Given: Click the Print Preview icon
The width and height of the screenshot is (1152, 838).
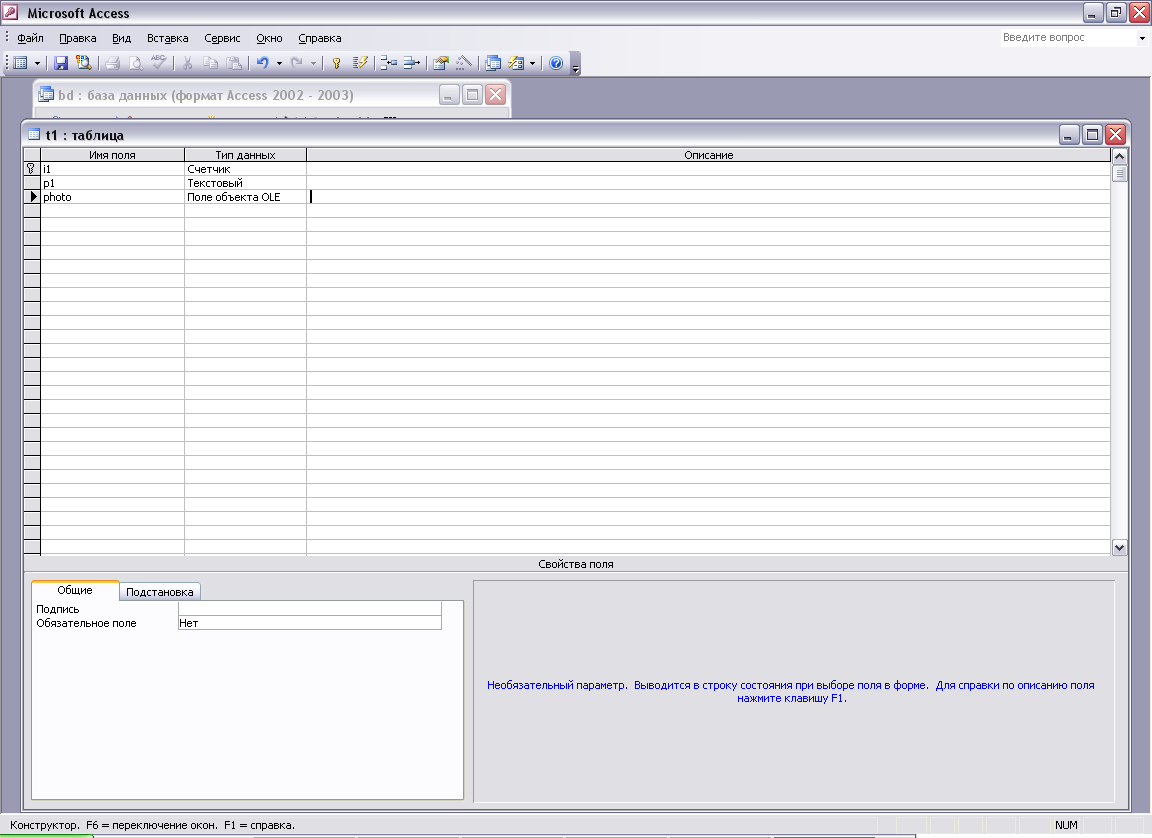Looking at the screenshot, I should pyautogui.click(x=135, y=63).
